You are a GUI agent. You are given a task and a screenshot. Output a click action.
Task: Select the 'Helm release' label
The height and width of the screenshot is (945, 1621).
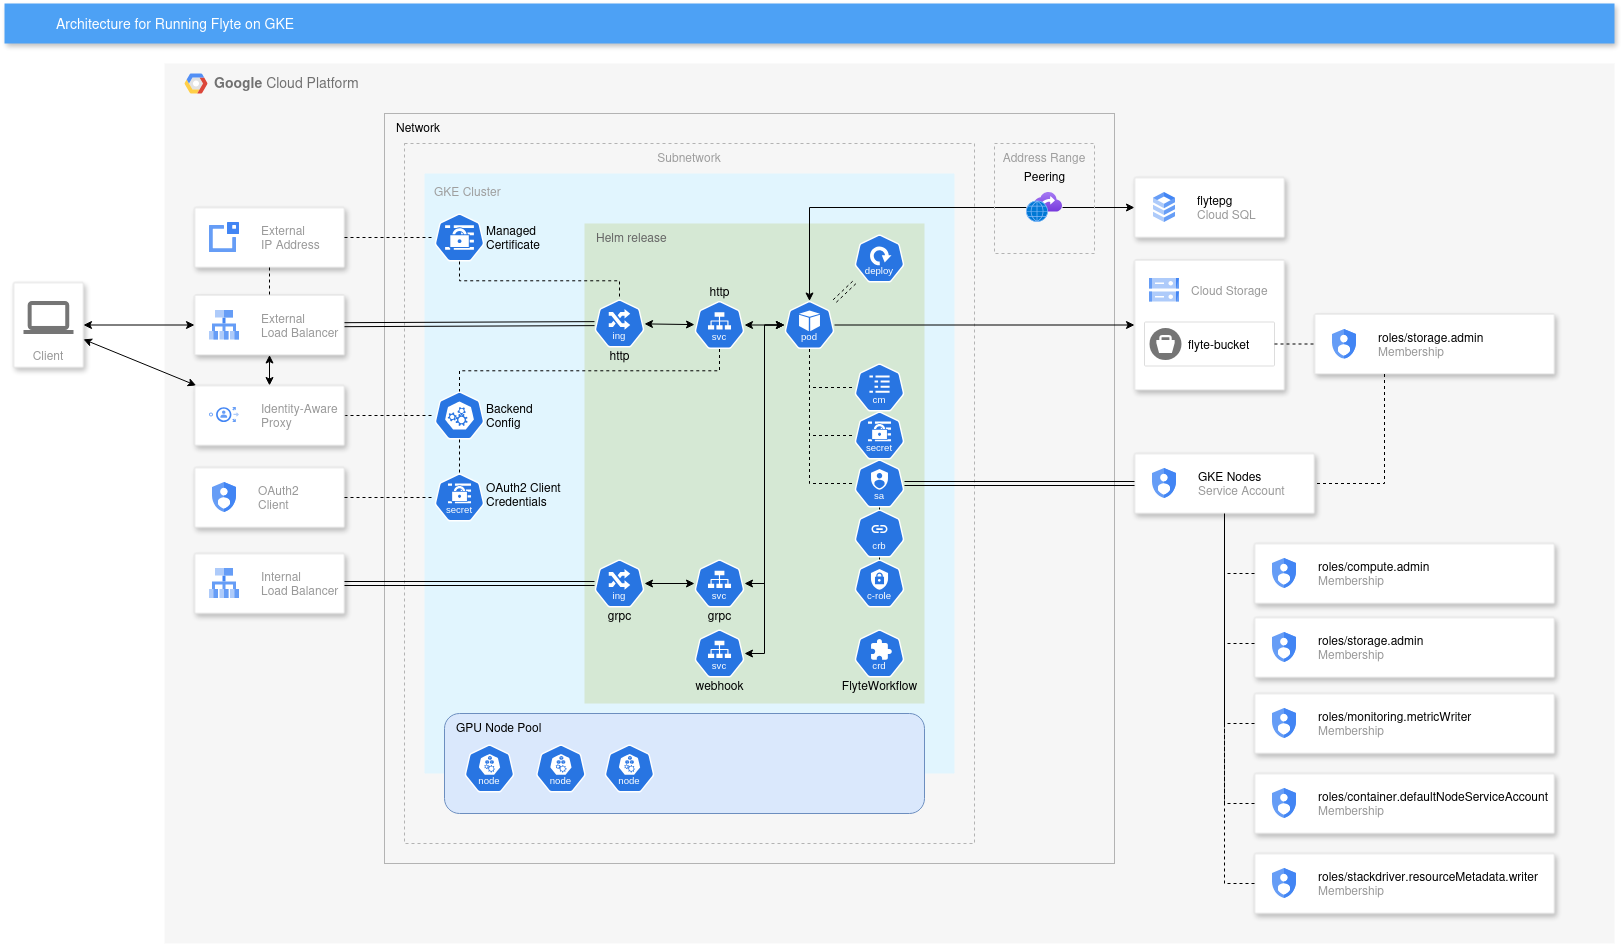click(x=631, y=238)
